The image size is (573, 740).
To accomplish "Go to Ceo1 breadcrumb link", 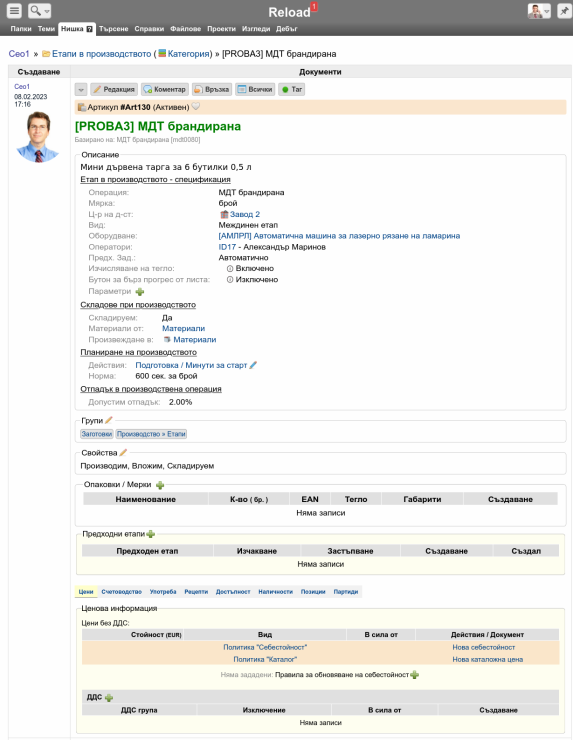I will coord(19,54).
